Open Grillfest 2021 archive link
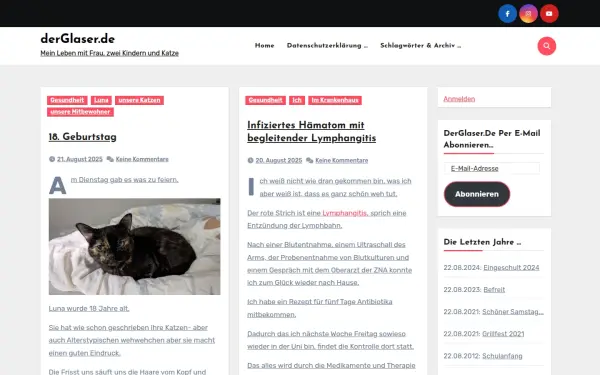 click(503, 334)
